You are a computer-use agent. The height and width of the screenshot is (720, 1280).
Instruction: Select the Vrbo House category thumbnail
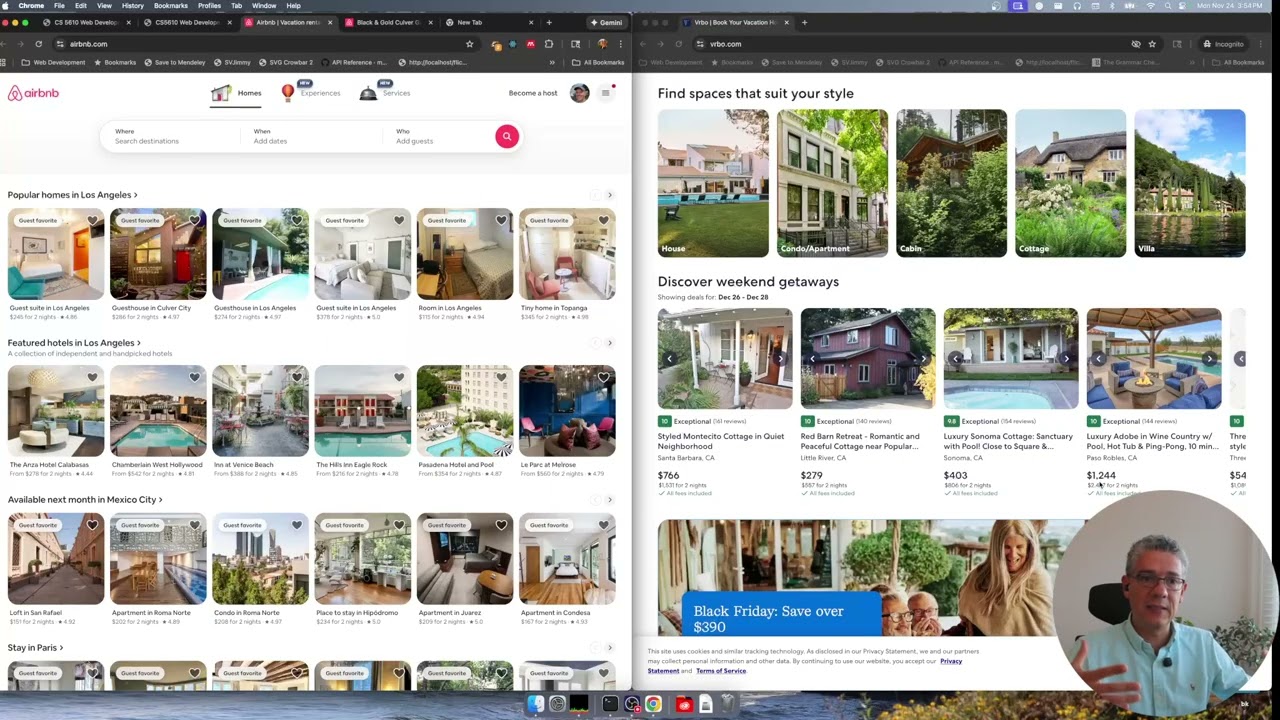click(x=713, y=183)
